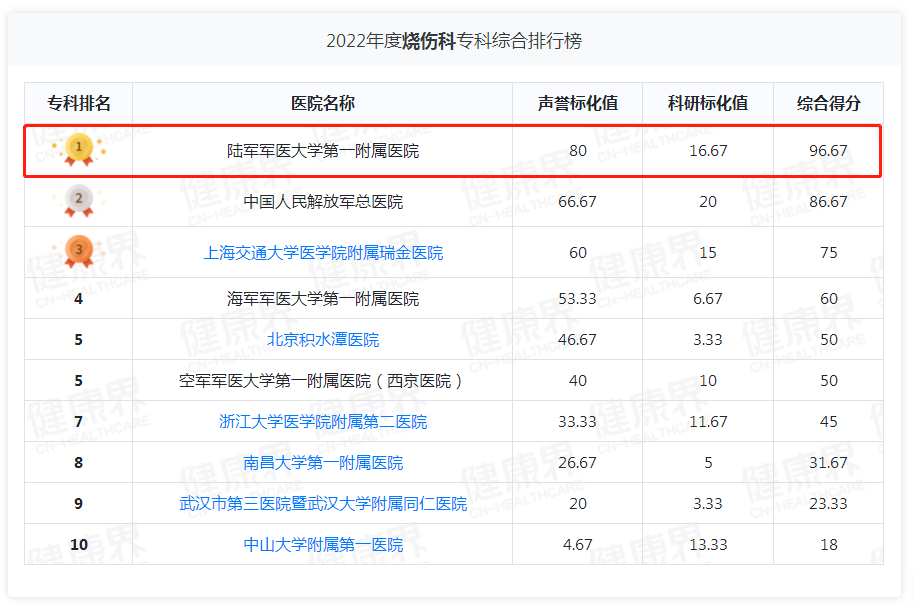Click rank number 9
913x605 pixels.
[x=79, y=504]
